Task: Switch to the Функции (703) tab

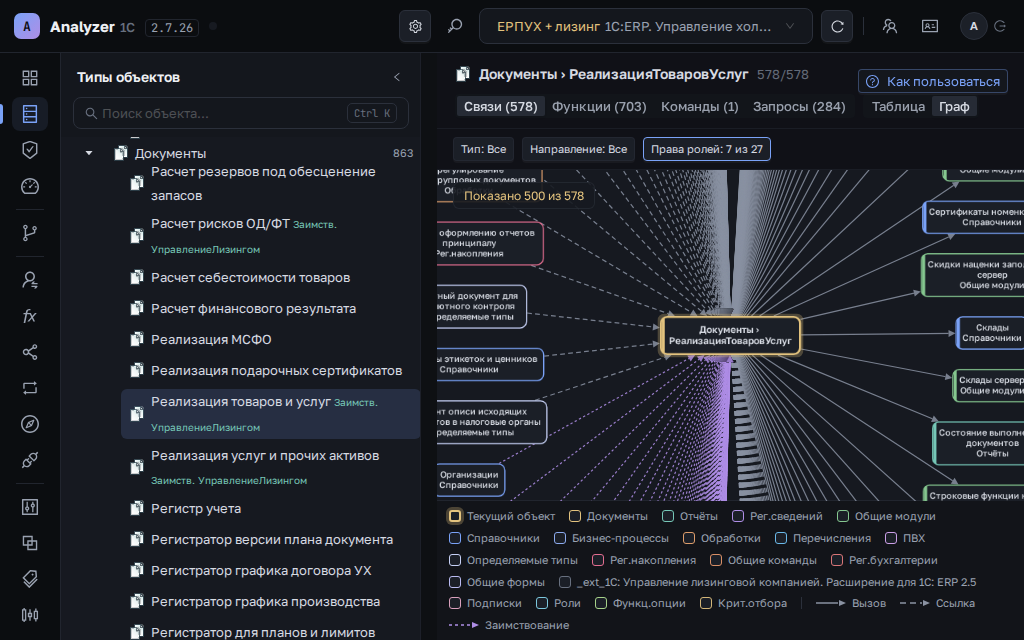Action: pos(599,106)
